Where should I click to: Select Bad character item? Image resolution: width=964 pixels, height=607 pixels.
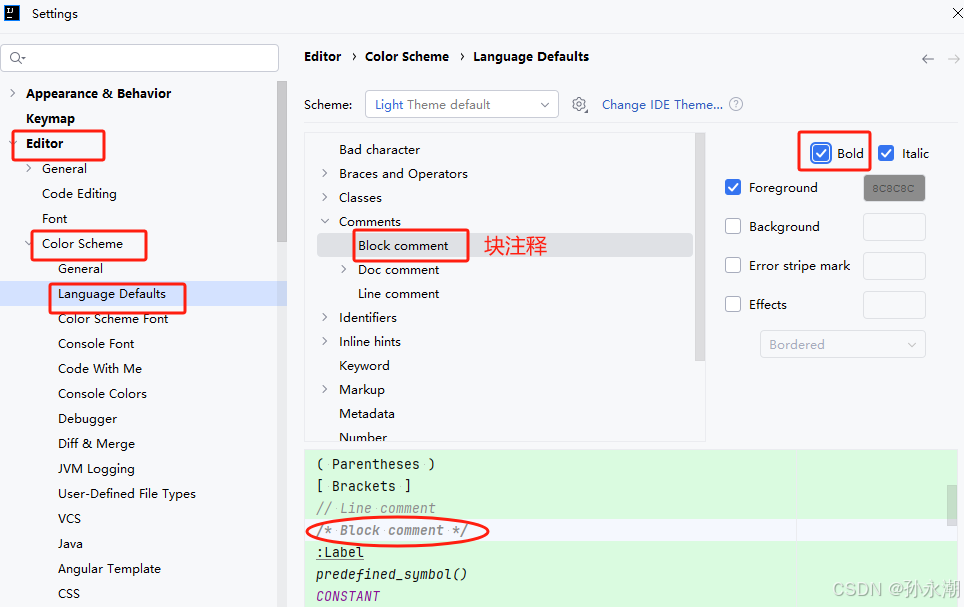coord(379,149)
